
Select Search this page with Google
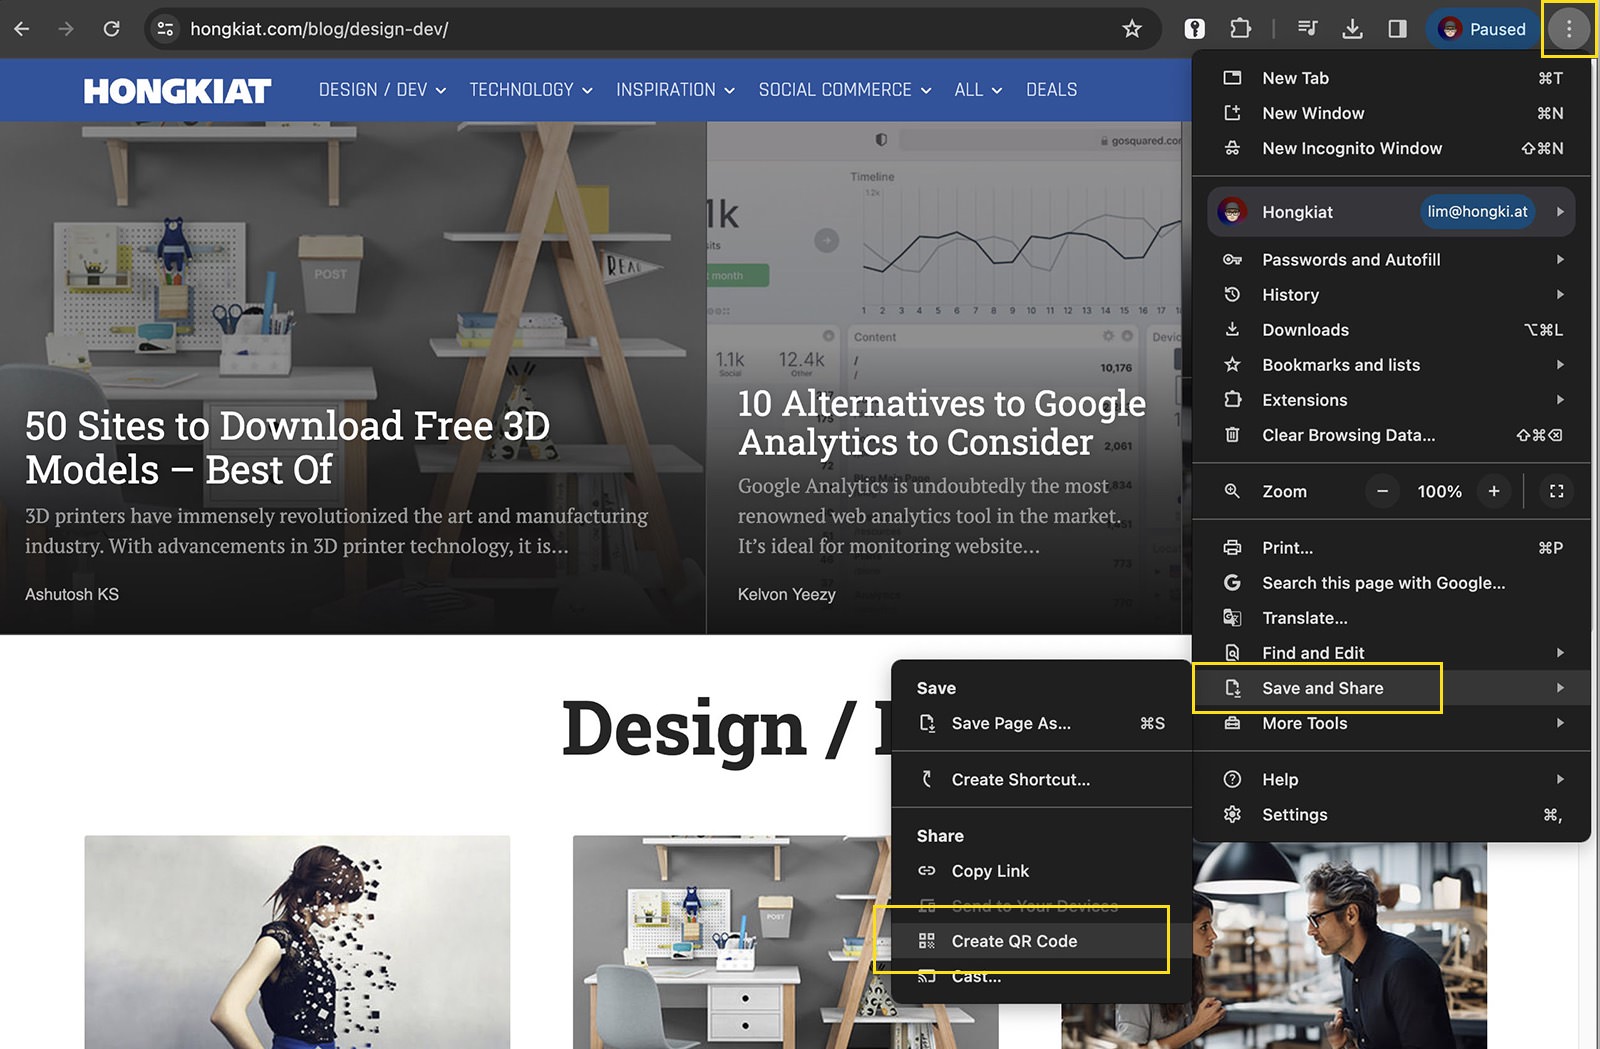1391,583
